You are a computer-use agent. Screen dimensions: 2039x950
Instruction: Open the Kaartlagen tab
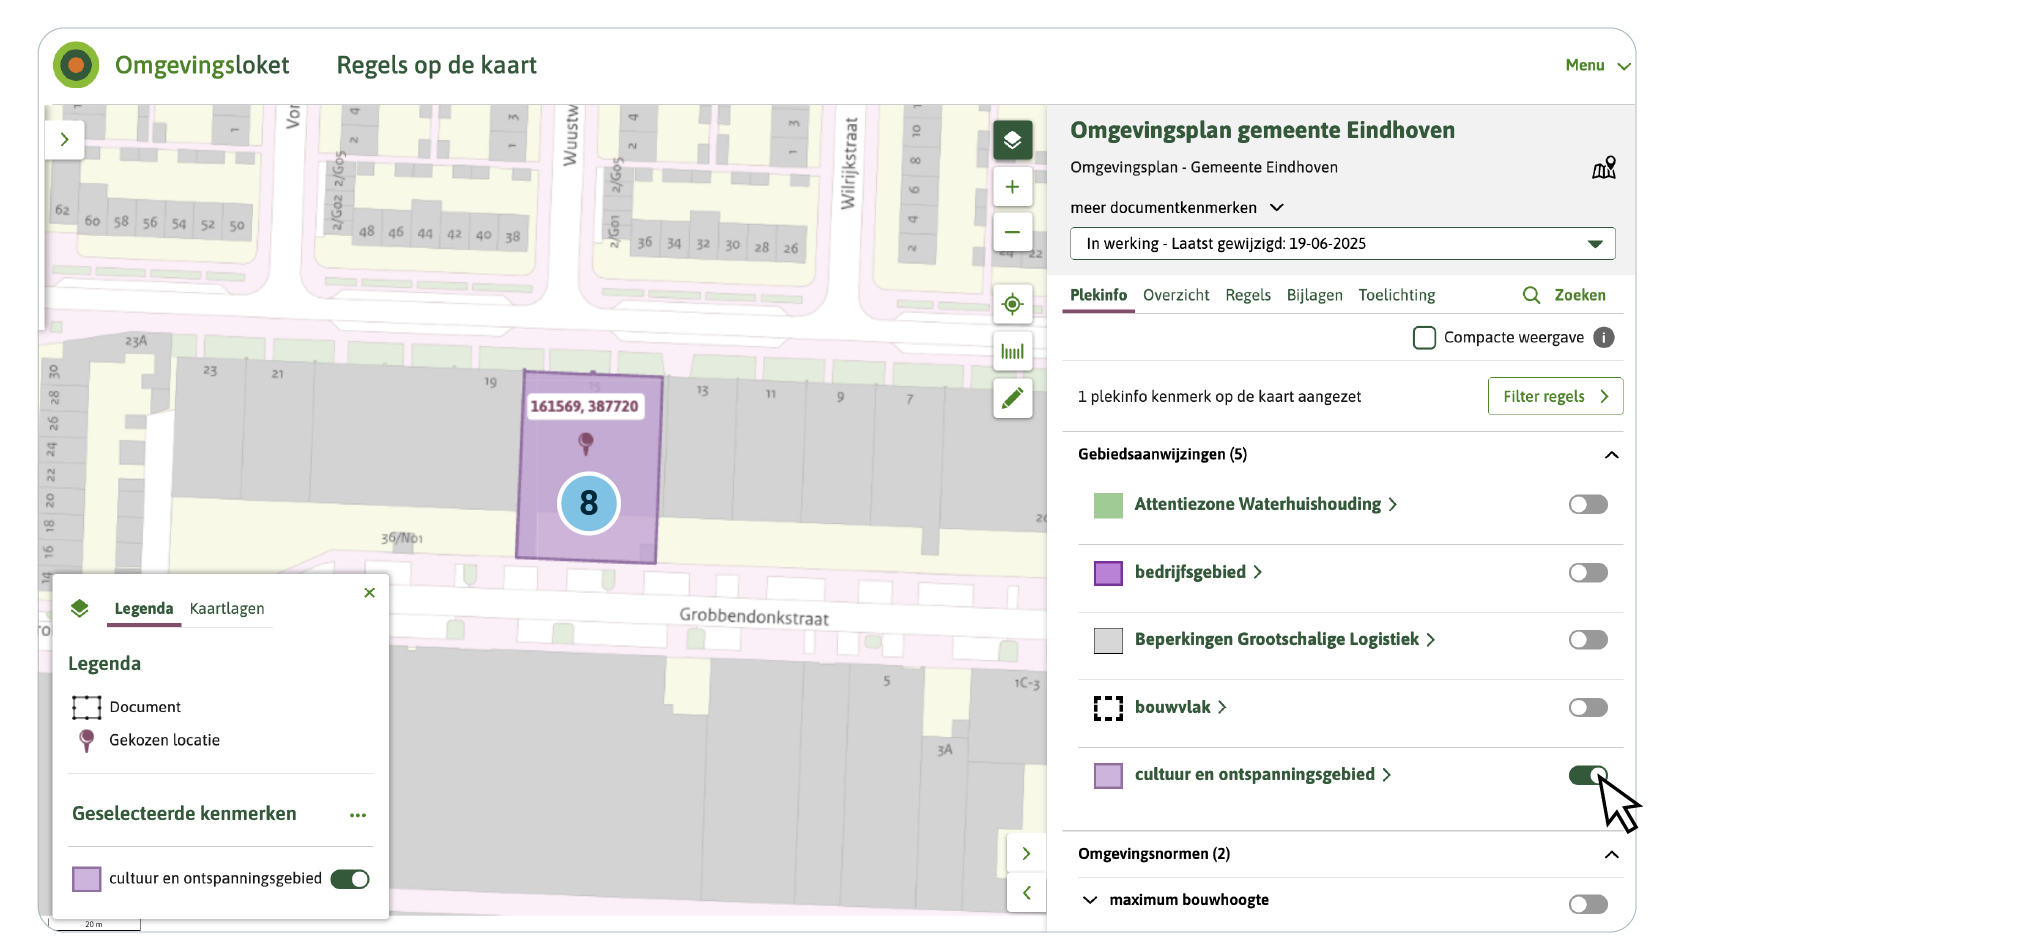pos(227,609)
